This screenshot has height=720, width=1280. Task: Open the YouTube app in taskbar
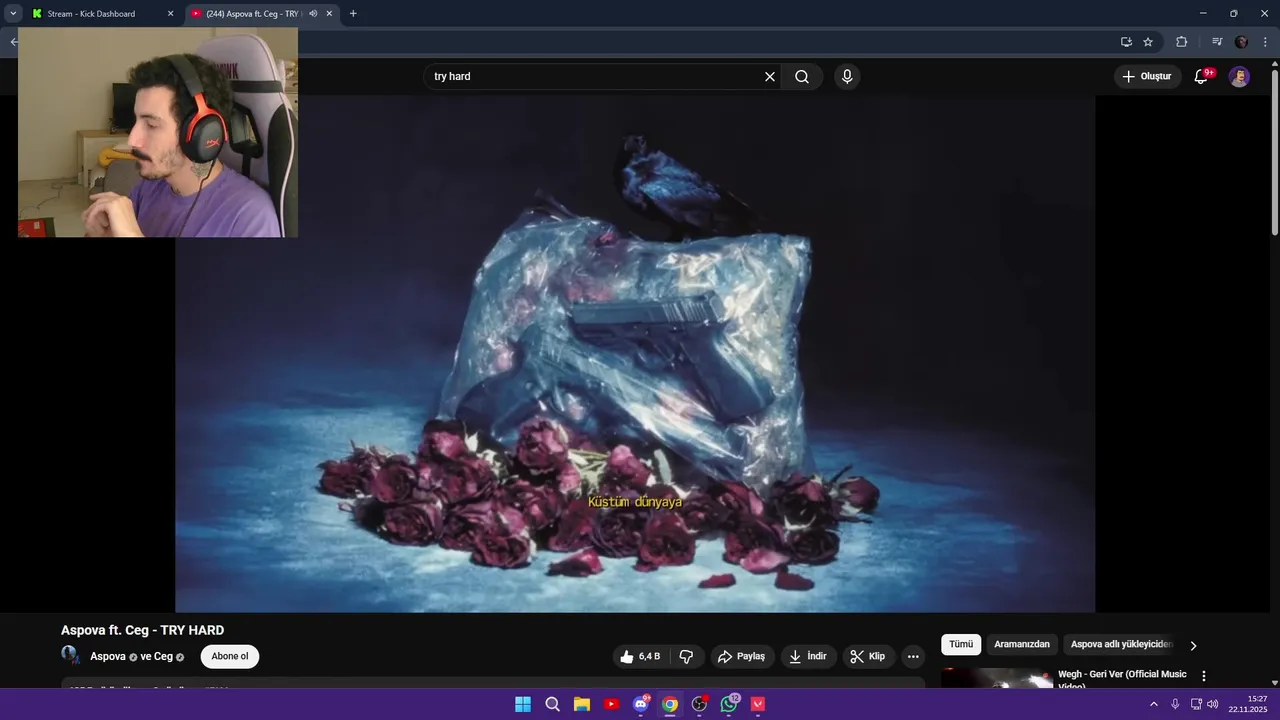click(x=611, y=704)
